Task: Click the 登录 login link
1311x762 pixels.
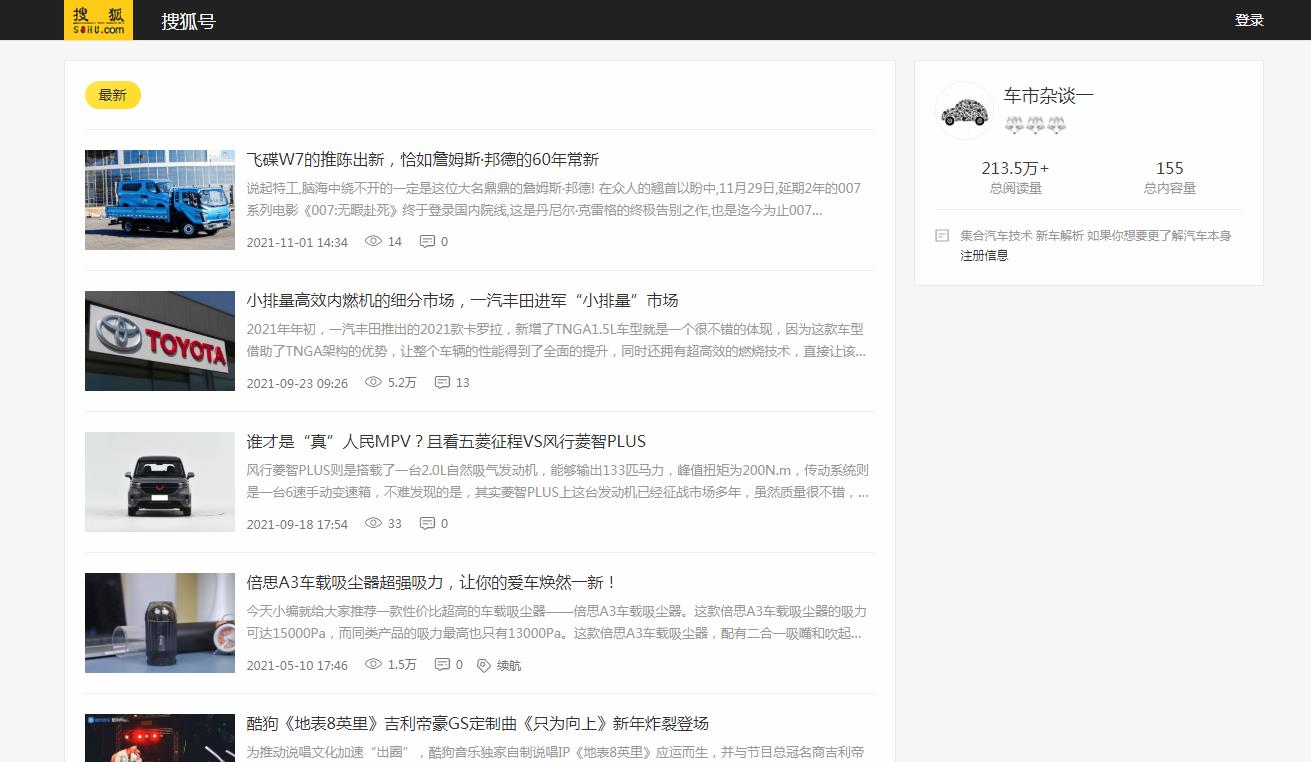Action: 1249,20
